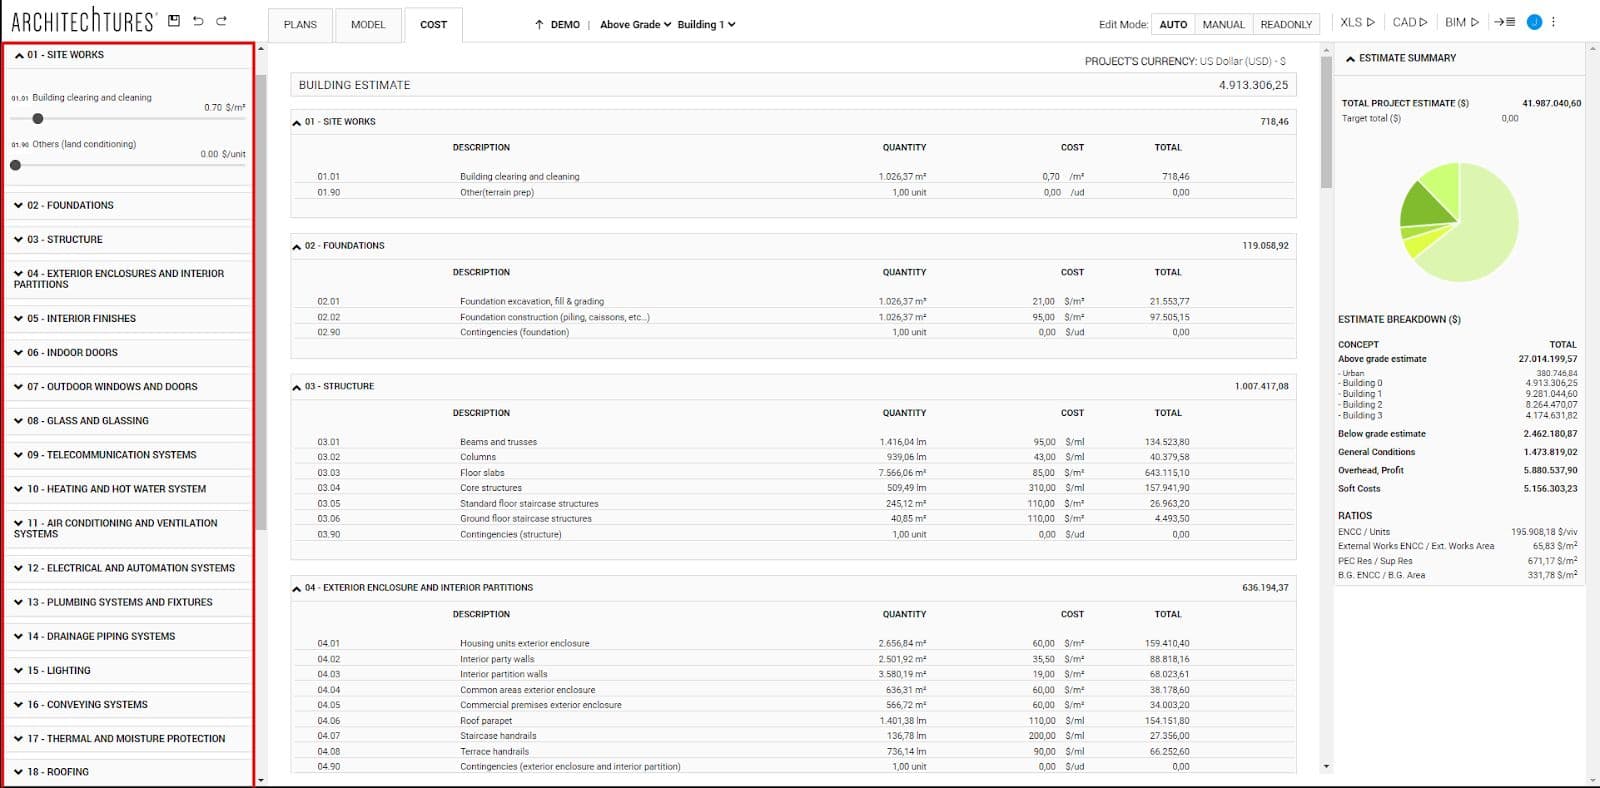This screenshot has height=788, width=1600.
Task: Select the COST tab
Action: point(434,25)
